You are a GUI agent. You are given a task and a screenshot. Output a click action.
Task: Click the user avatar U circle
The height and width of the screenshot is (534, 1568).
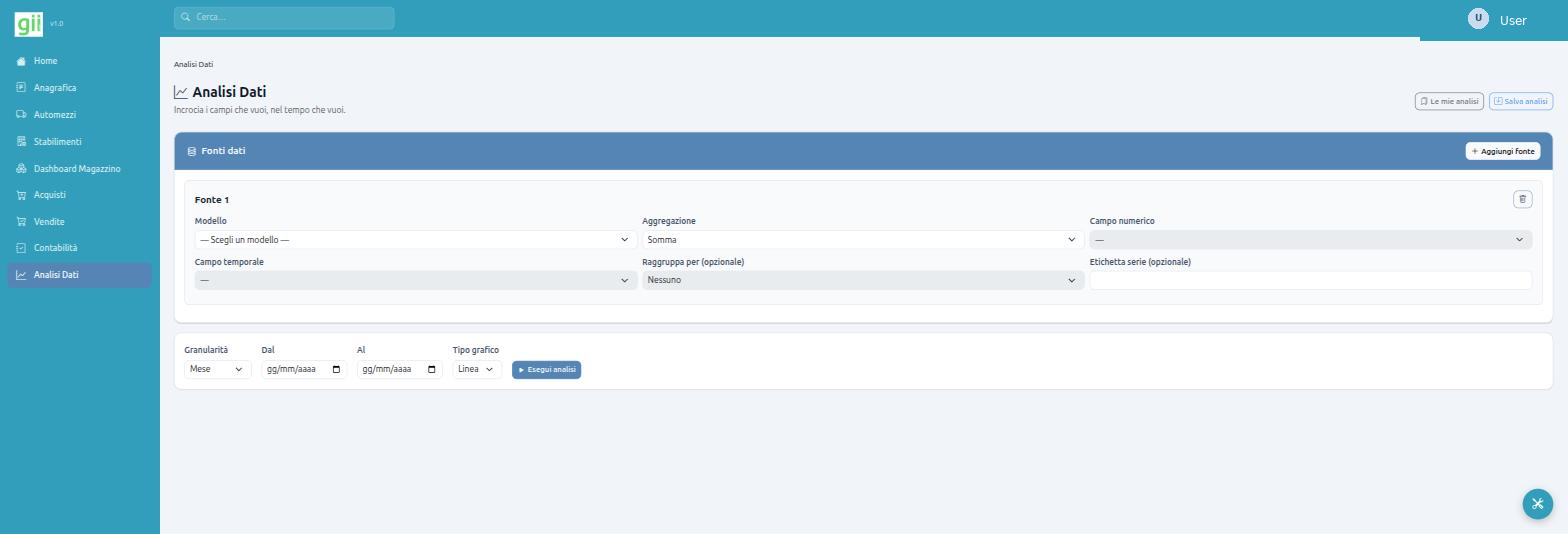coord(1478,18)
